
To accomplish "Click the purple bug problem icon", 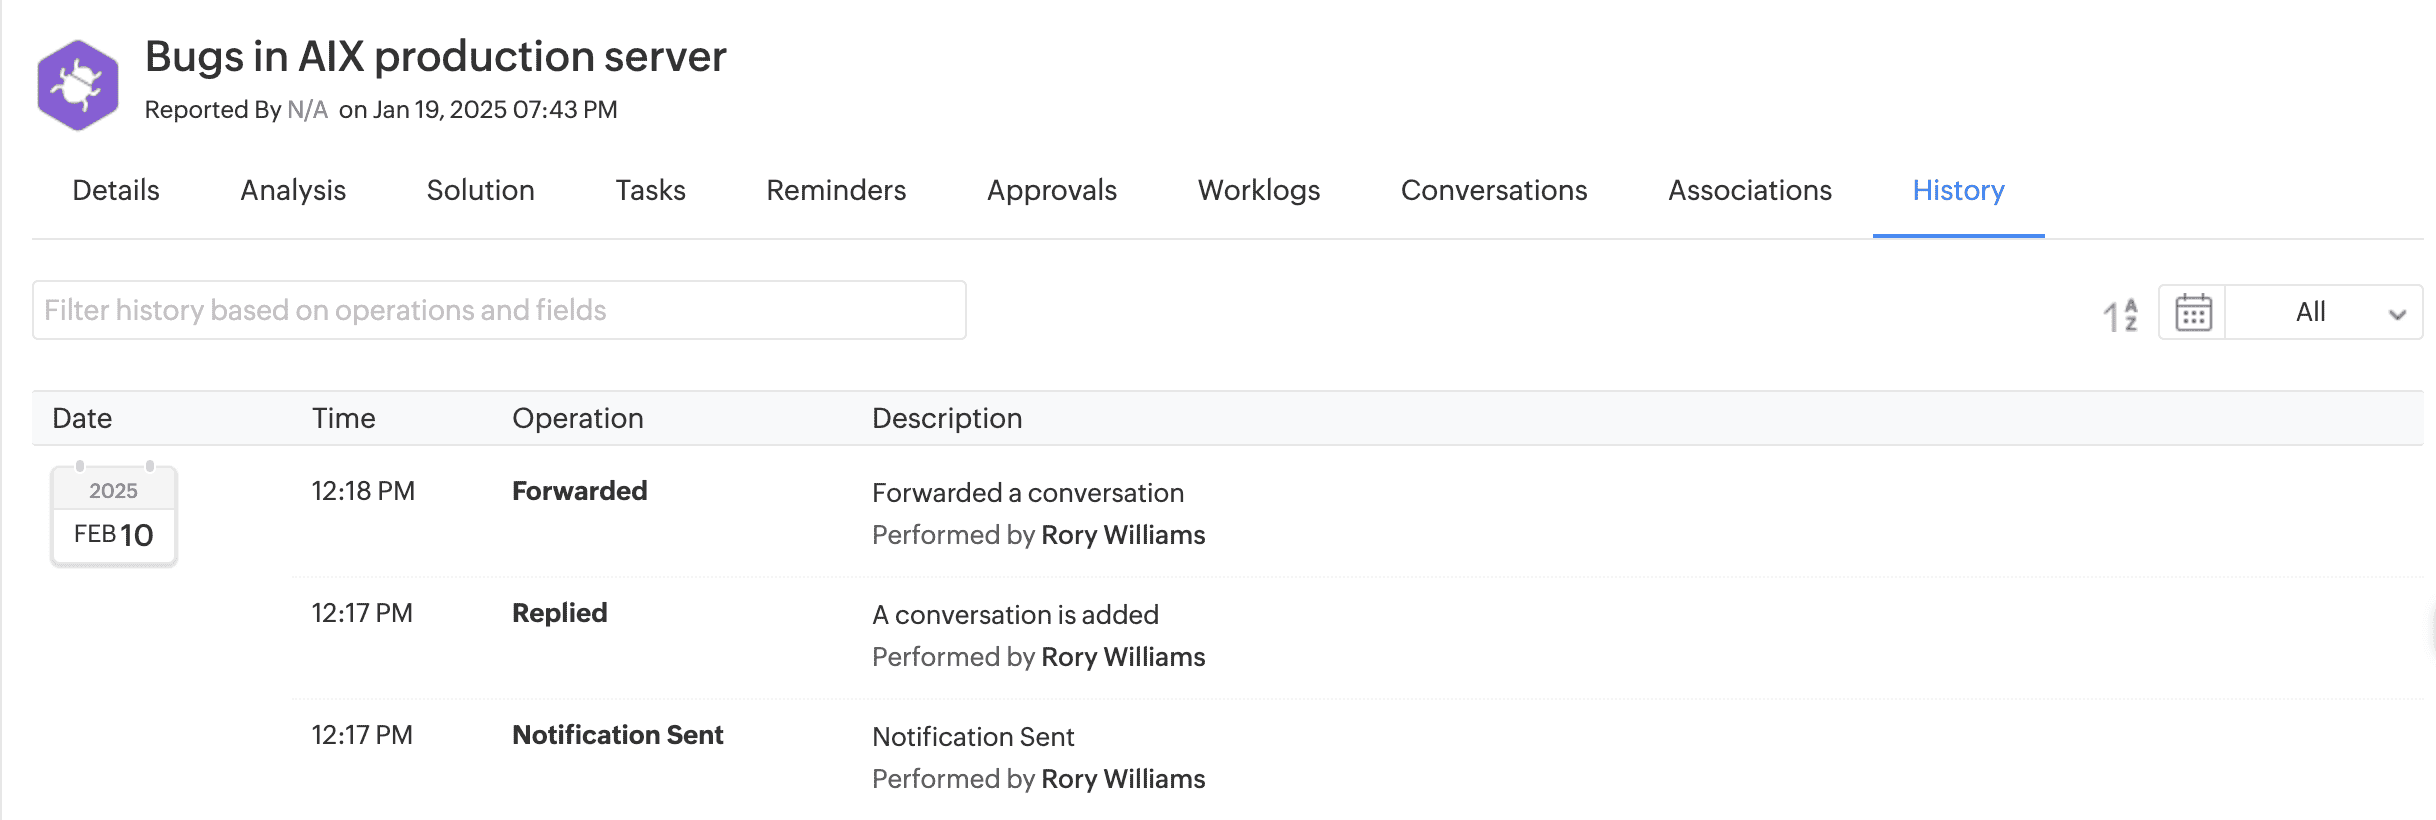I will coord(78,85).
